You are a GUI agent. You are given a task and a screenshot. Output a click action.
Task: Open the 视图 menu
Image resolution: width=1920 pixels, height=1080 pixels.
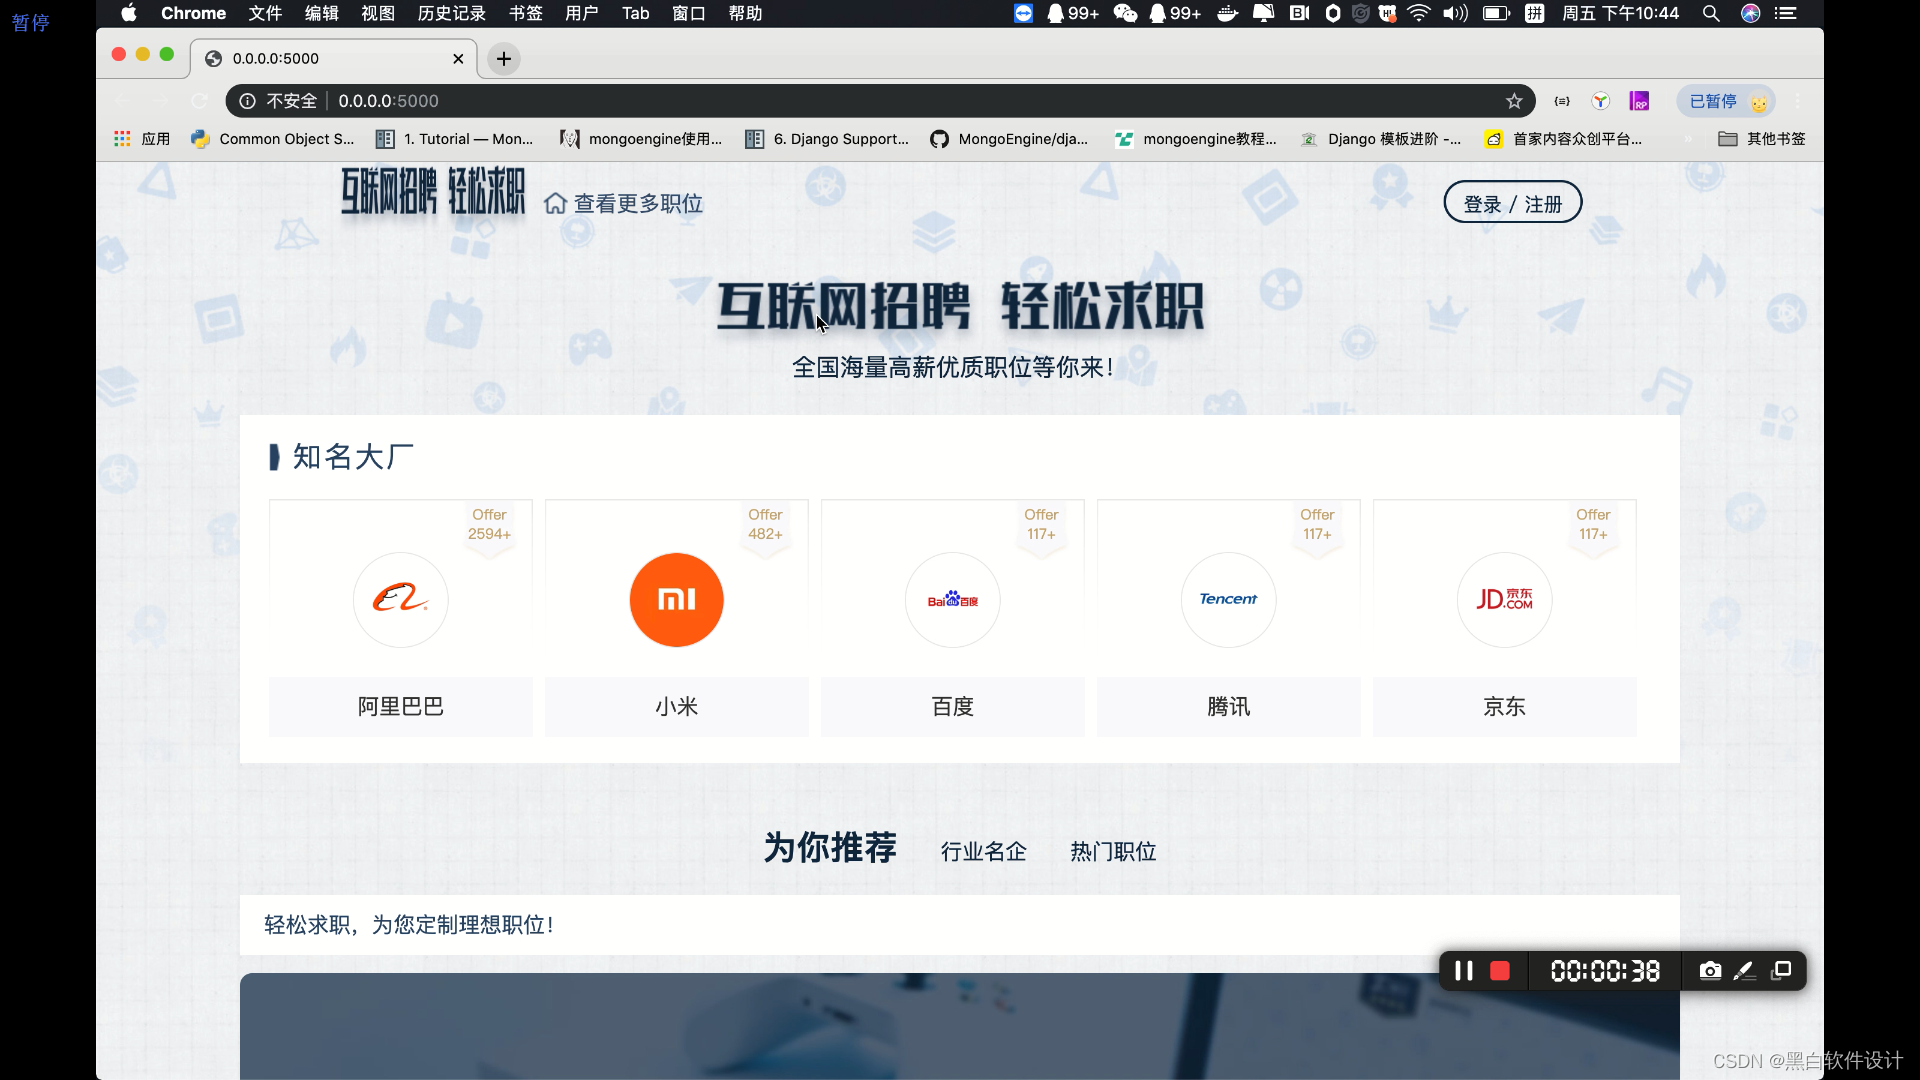(378, 13)
